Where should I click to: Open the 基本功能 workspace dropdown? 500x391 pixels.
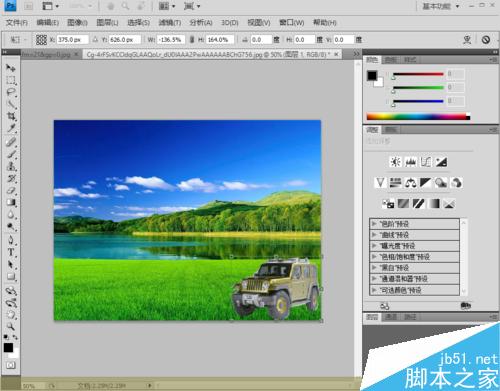[x=441, y=6]
